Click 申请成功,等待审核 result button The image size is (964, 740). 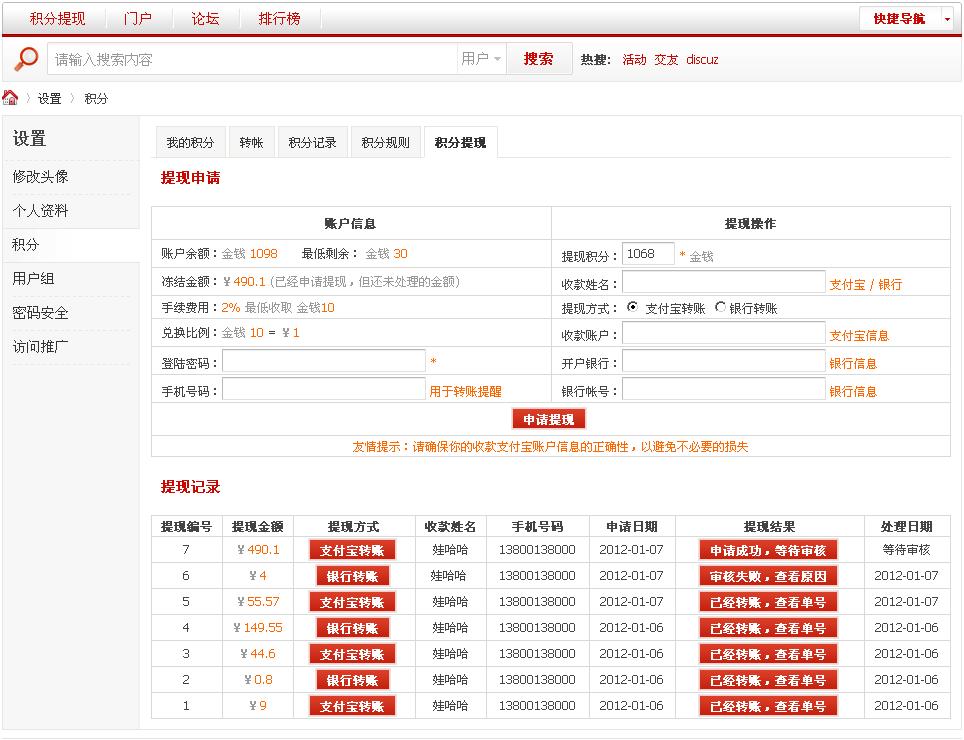point(768,550)
